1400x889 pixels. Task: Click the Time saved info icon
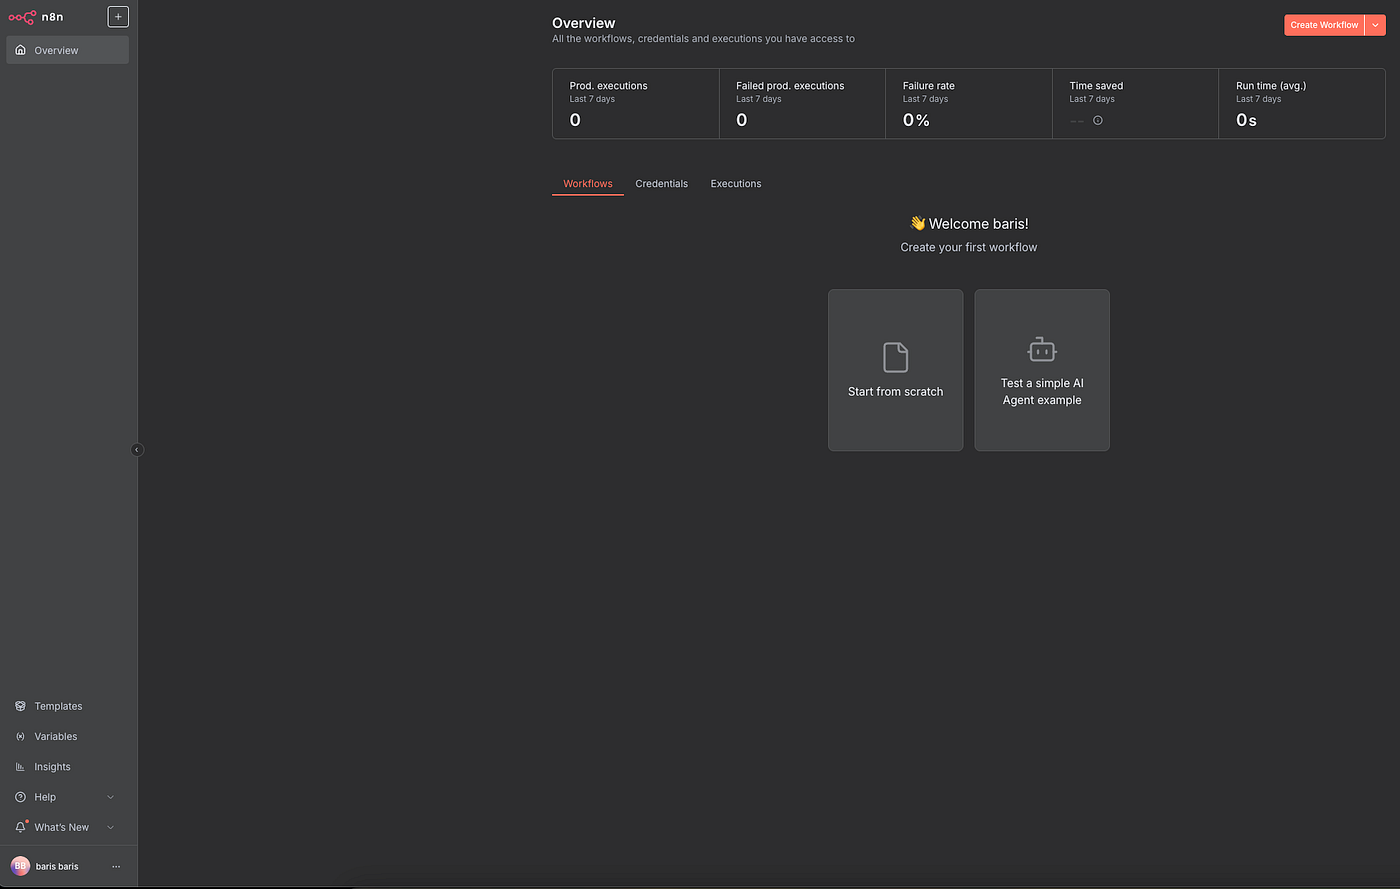point(1098,120)
